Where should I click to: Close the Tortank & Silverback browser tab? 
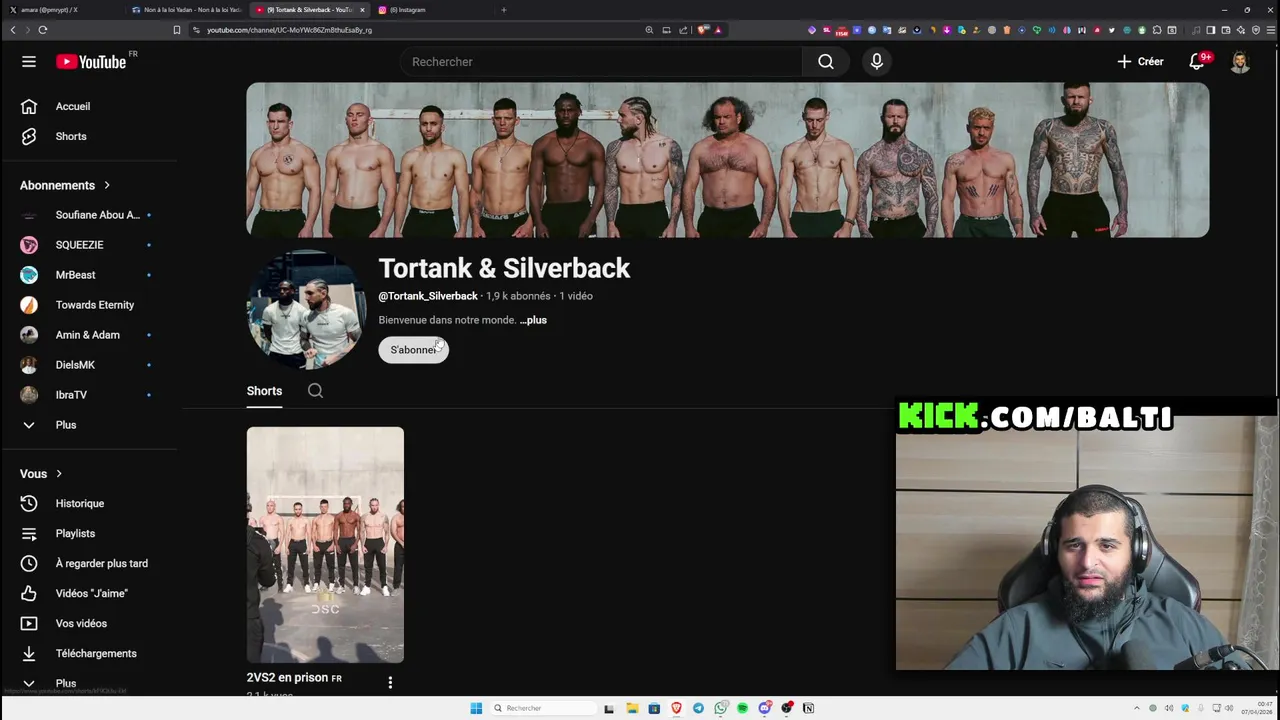point(362,10)
